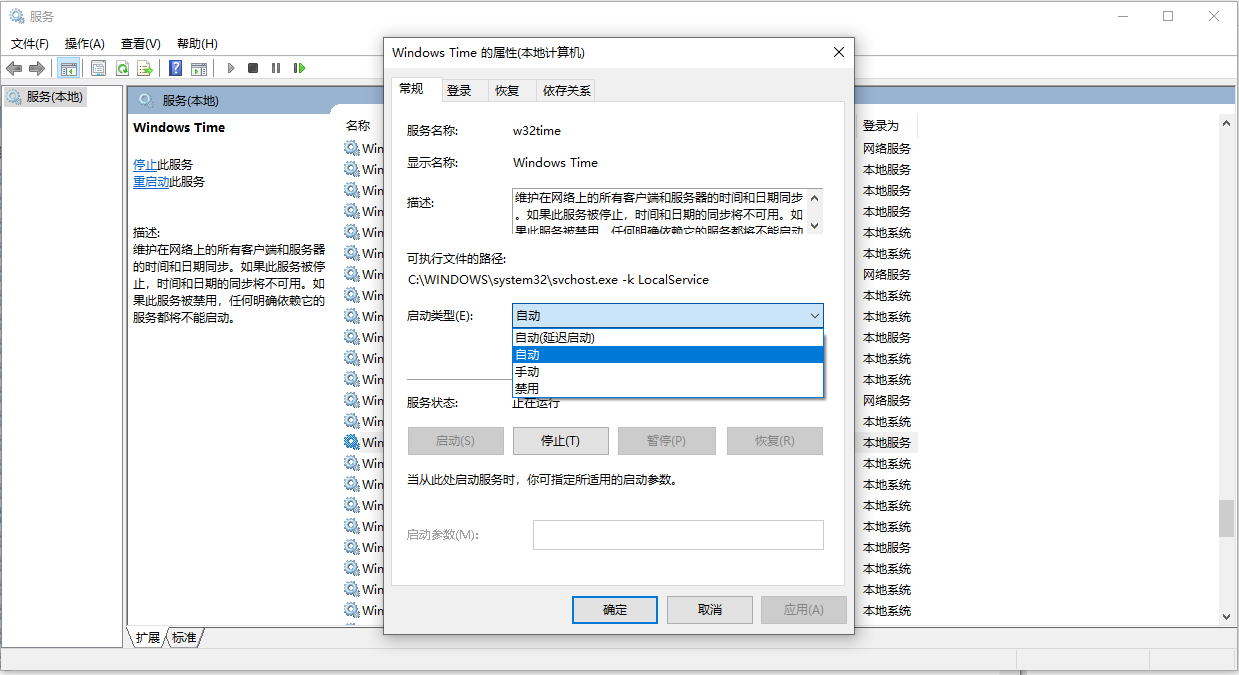The height and width of the screenshot is (675, 1239).
Task: Click the stop service square icon
Action: 254,68
